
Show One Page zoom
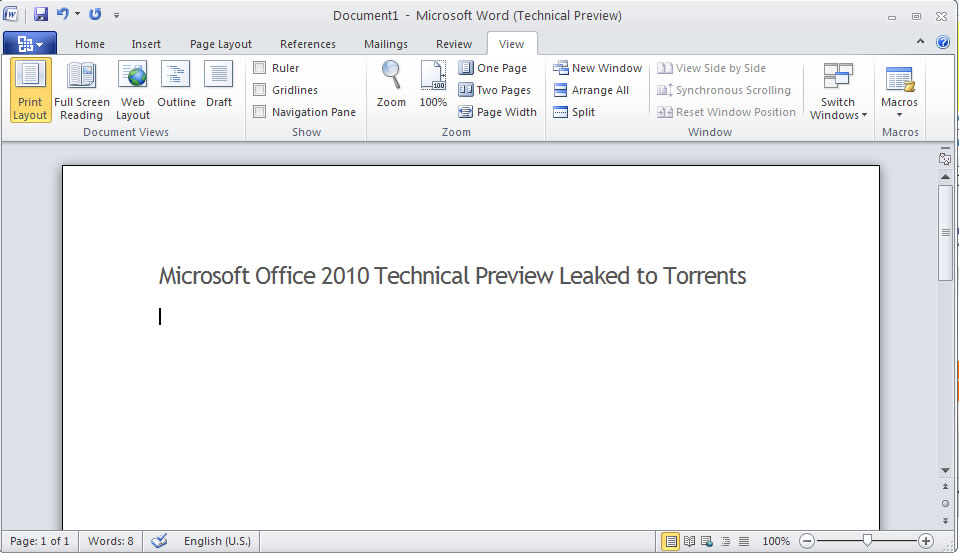[493, 68]
